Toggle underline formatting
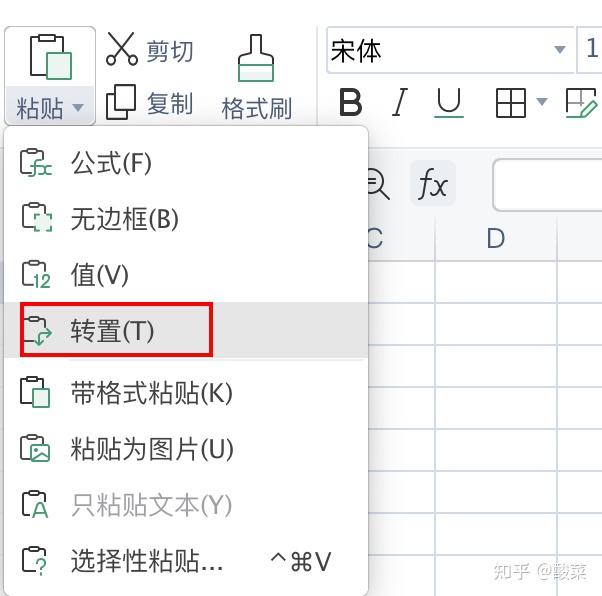602x596 pixels. (x=449, y=102)
